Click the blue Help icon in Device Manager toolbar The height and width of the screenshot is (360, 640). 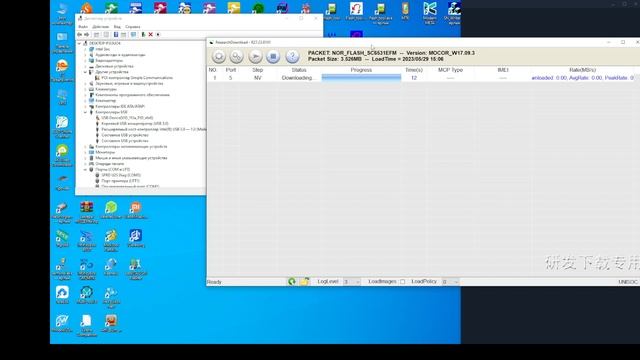[116, 35]
